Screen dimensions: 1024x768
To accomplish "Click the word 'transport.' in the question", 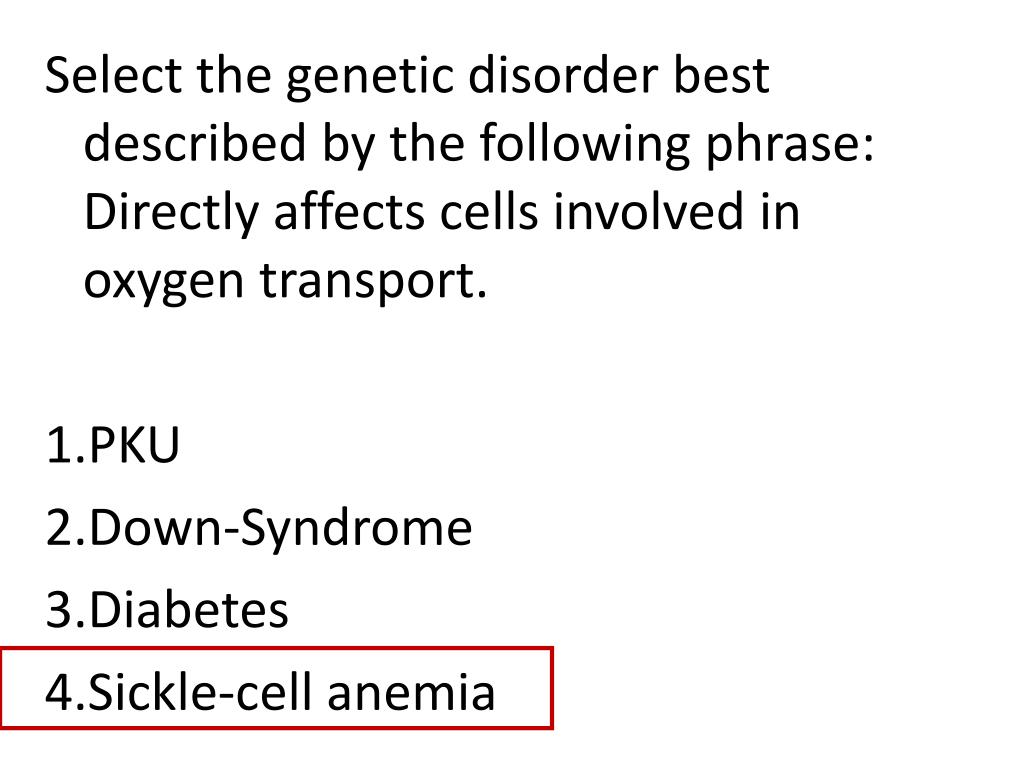I will (374, 282).
